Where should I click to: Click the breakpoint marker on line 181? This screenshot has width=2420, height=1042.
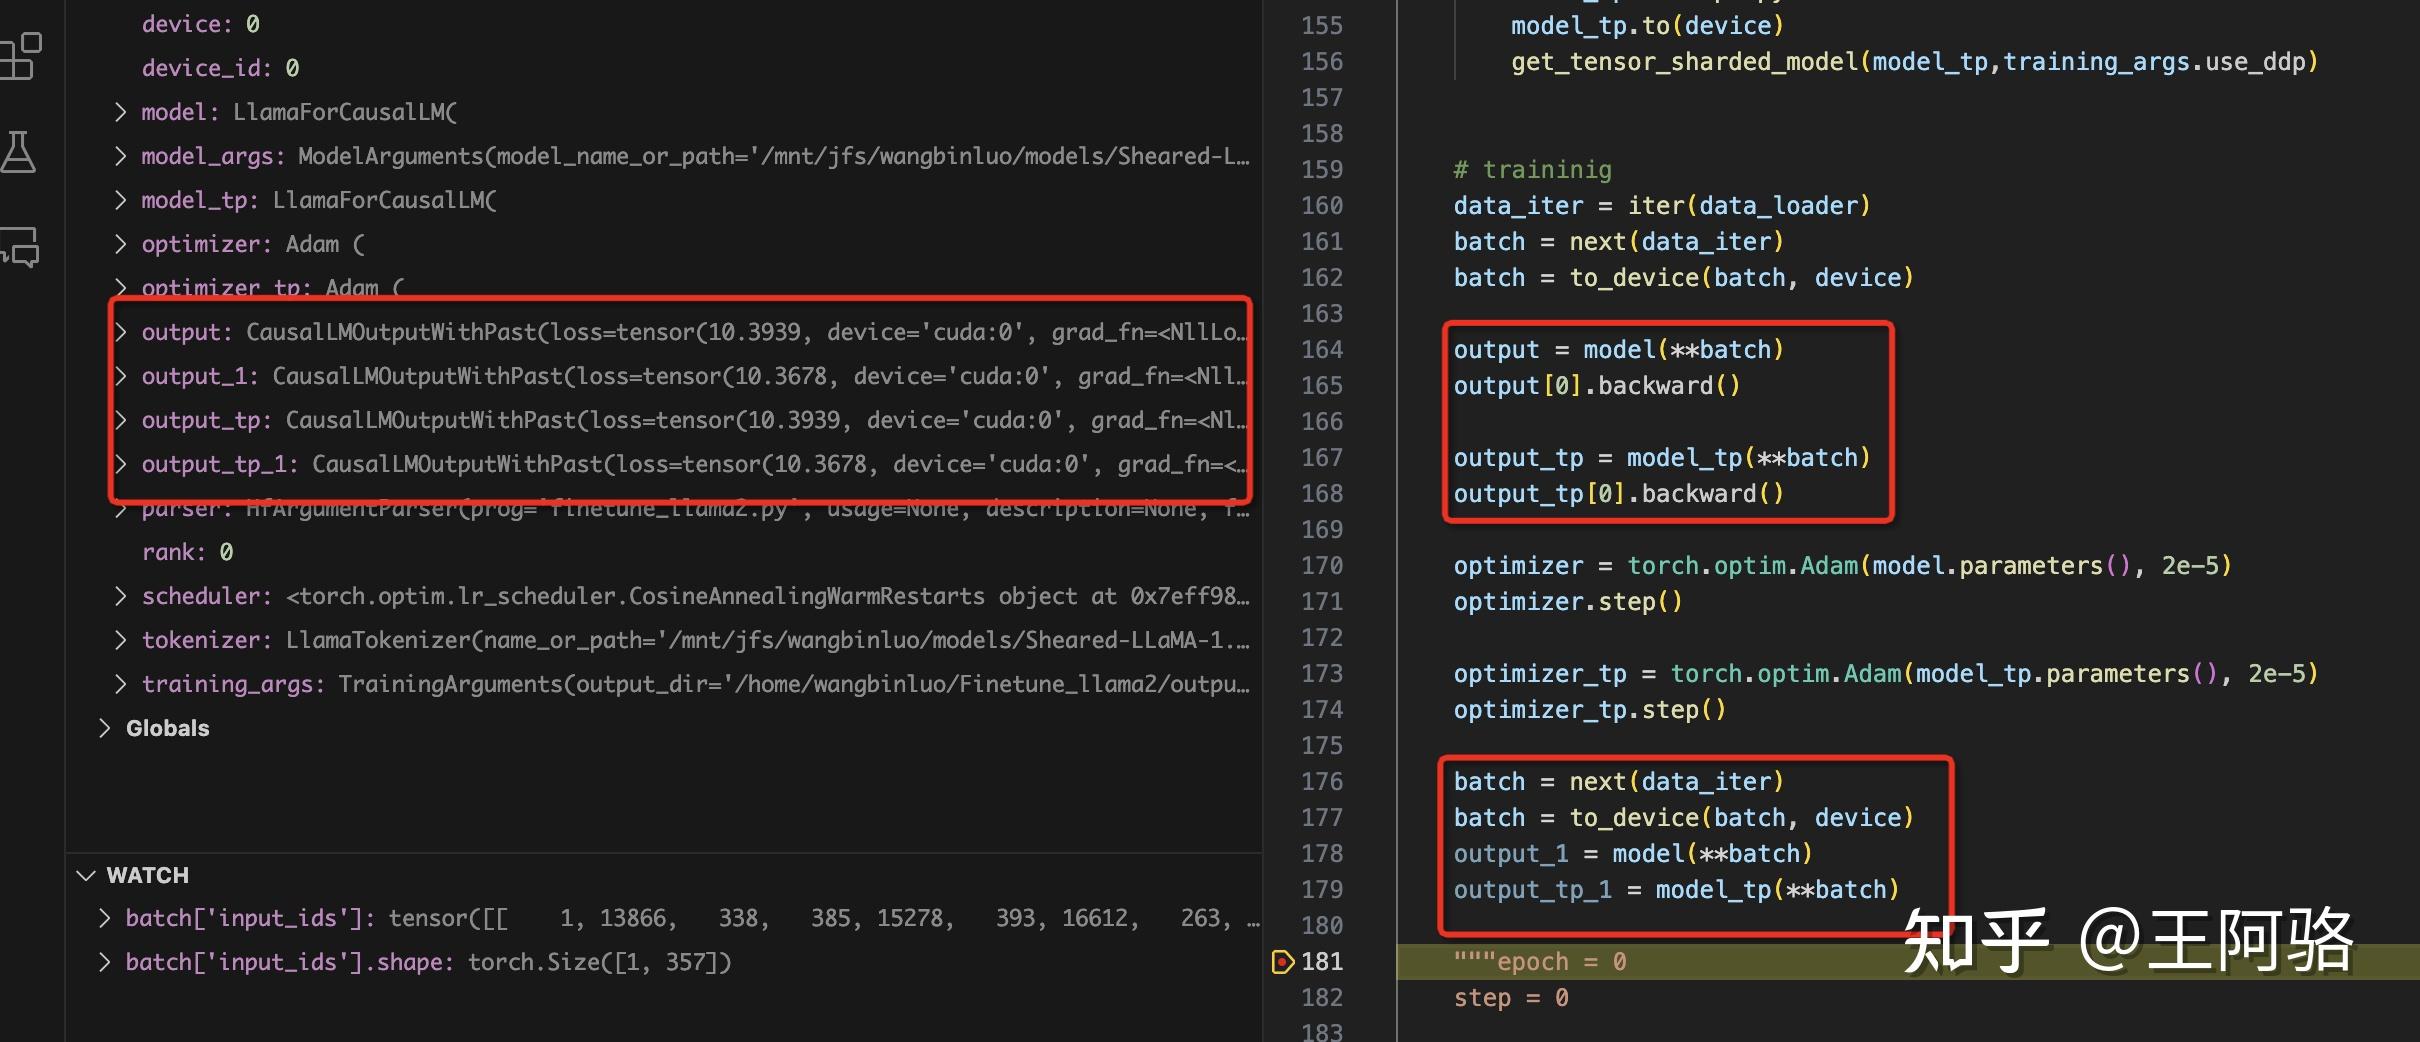click(x=1284, y=961)
